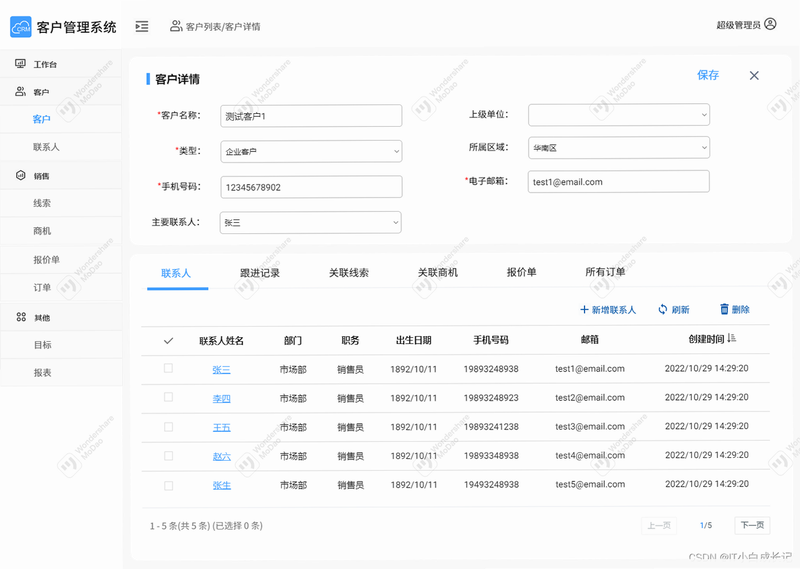Switch to the 报价单 tab

click(521, 273)
